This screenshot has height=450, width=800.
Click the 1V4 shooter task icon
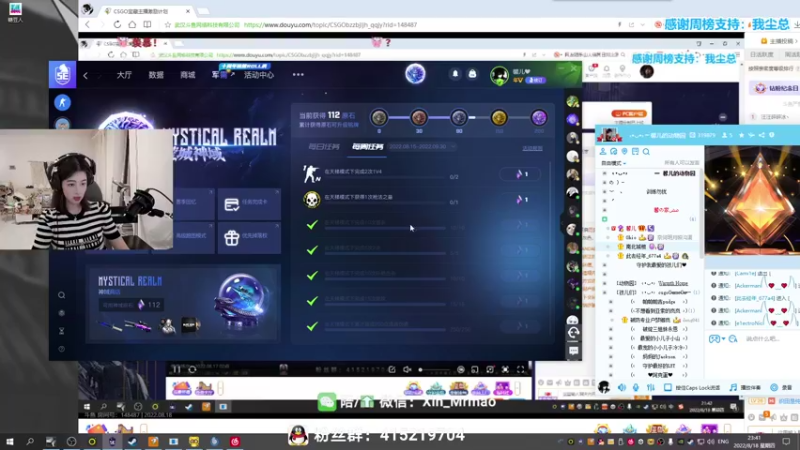click(311, 174)
